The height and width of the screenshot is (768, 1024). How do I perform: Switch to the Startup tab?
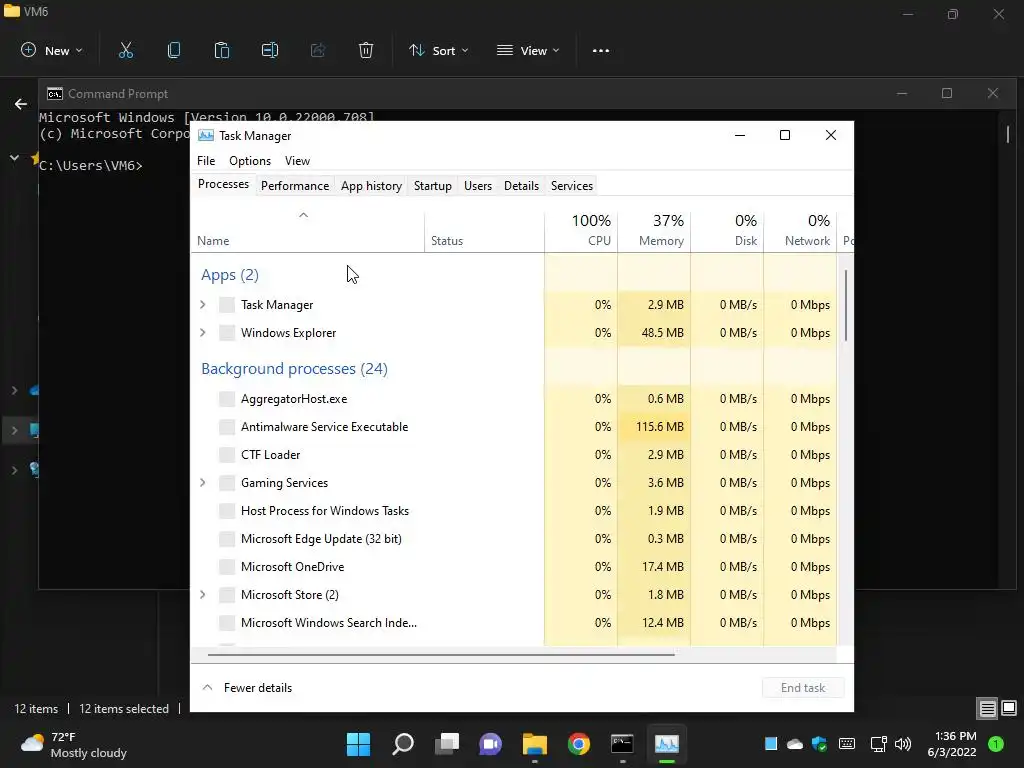coord(432,186)
